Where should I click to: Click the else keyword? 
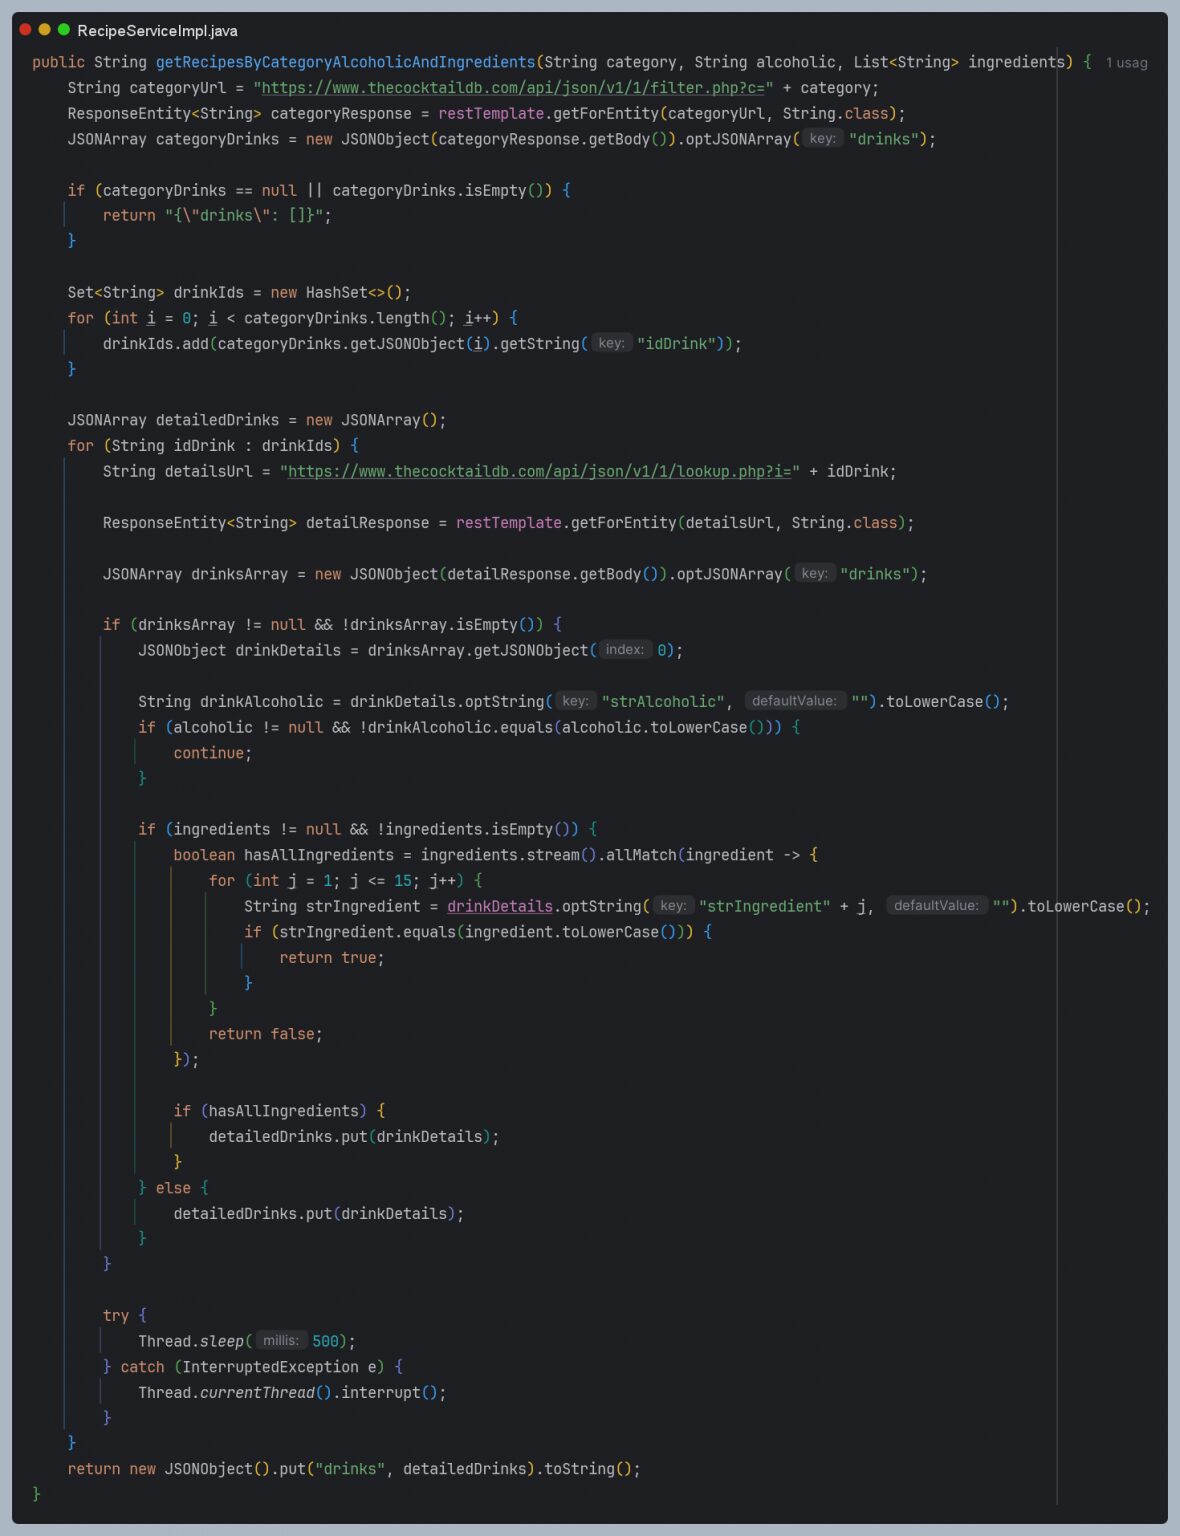pyautogui.click(x=173, y=1188)
